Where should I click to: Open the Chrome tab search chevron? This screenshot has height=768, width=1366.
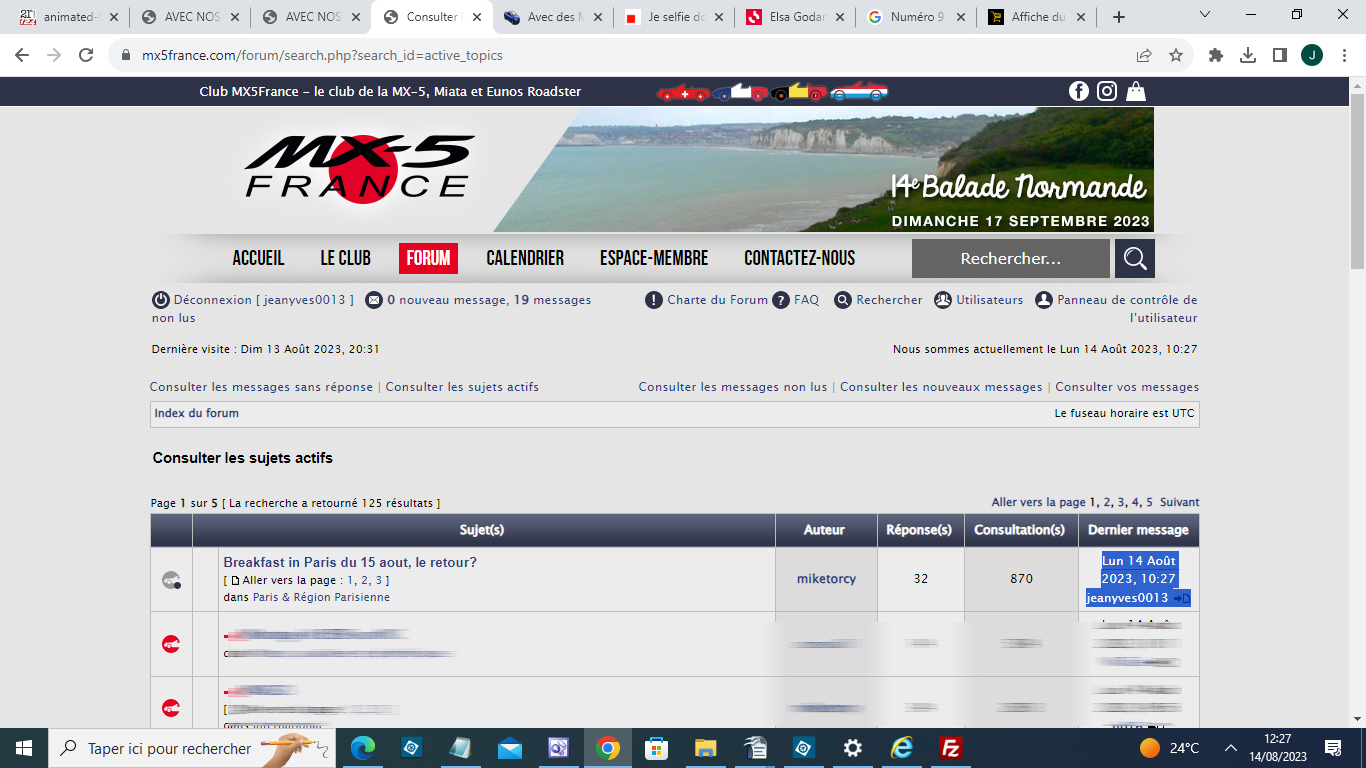click(1205, 15)
